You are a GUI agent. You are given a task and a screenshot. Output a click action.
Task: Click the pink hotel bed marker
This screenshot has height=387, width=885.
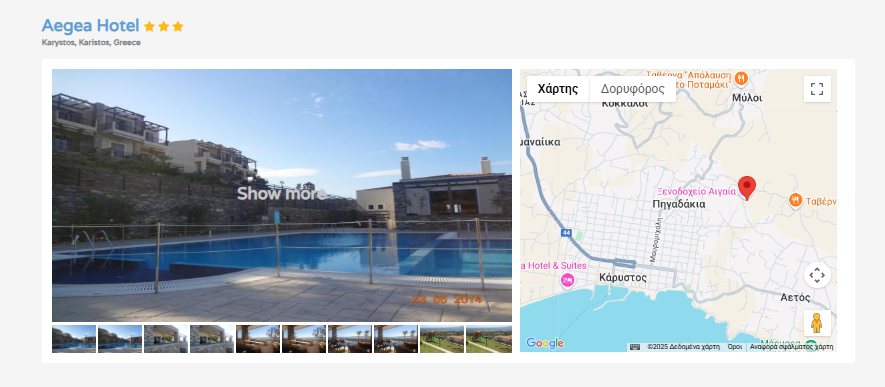coord(567,280)
